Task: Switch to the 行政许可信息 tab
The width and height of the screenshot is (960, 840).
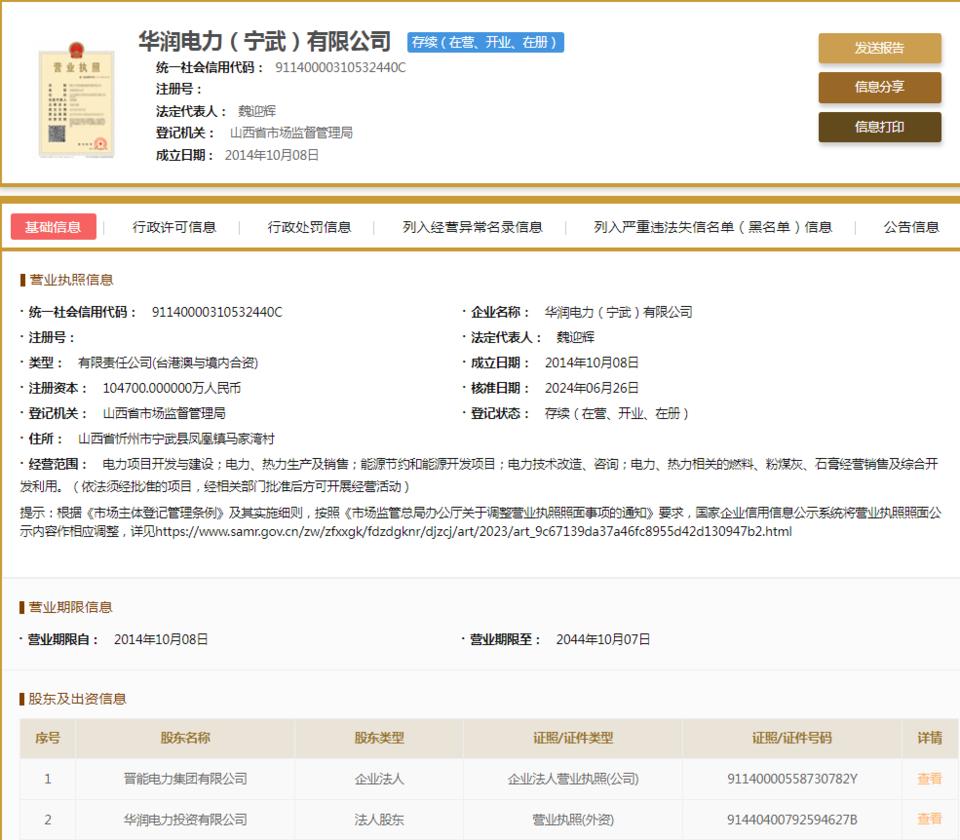Action: pos(176,226)
